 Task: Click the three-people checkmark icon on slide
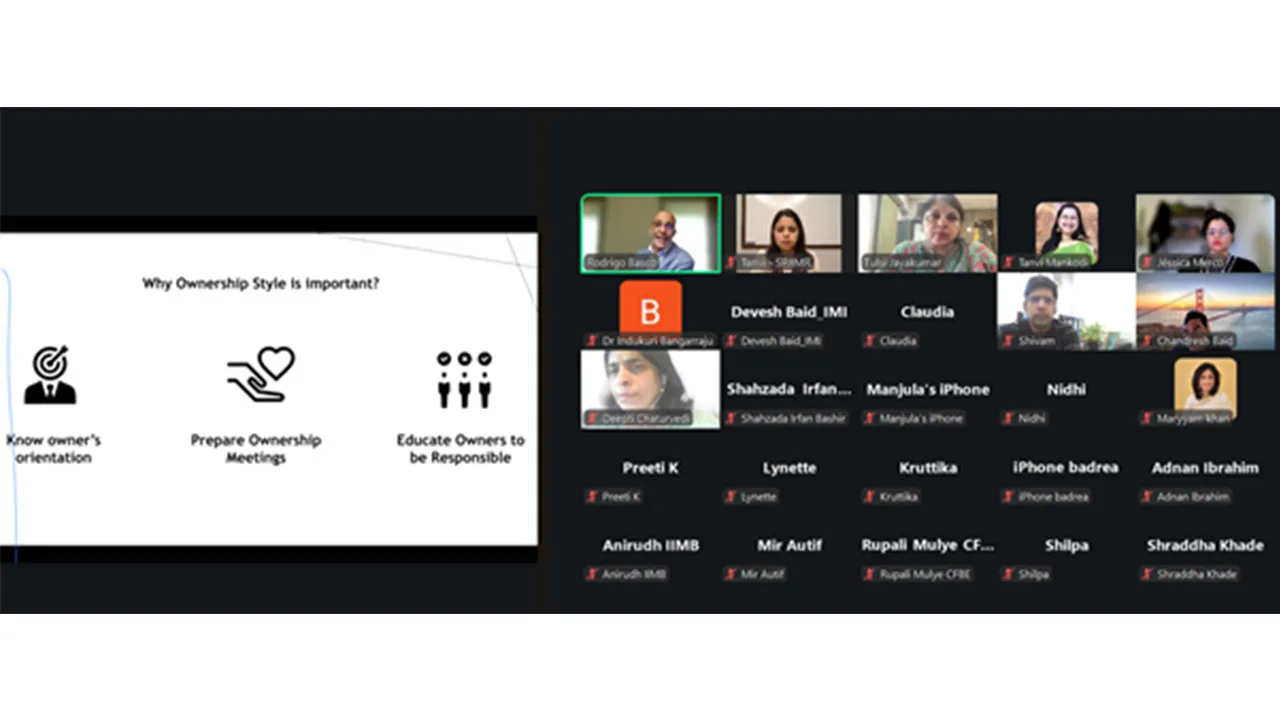point(464,378)
